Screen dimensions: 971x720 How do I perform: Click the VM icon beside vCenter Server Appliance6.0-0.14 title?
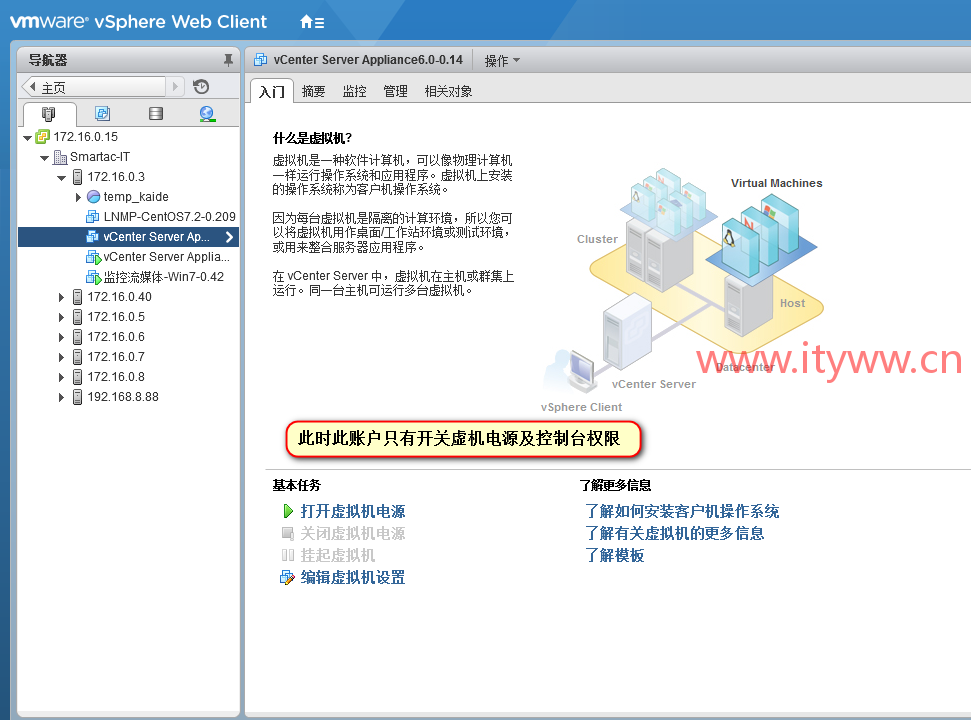pos(261,60)
